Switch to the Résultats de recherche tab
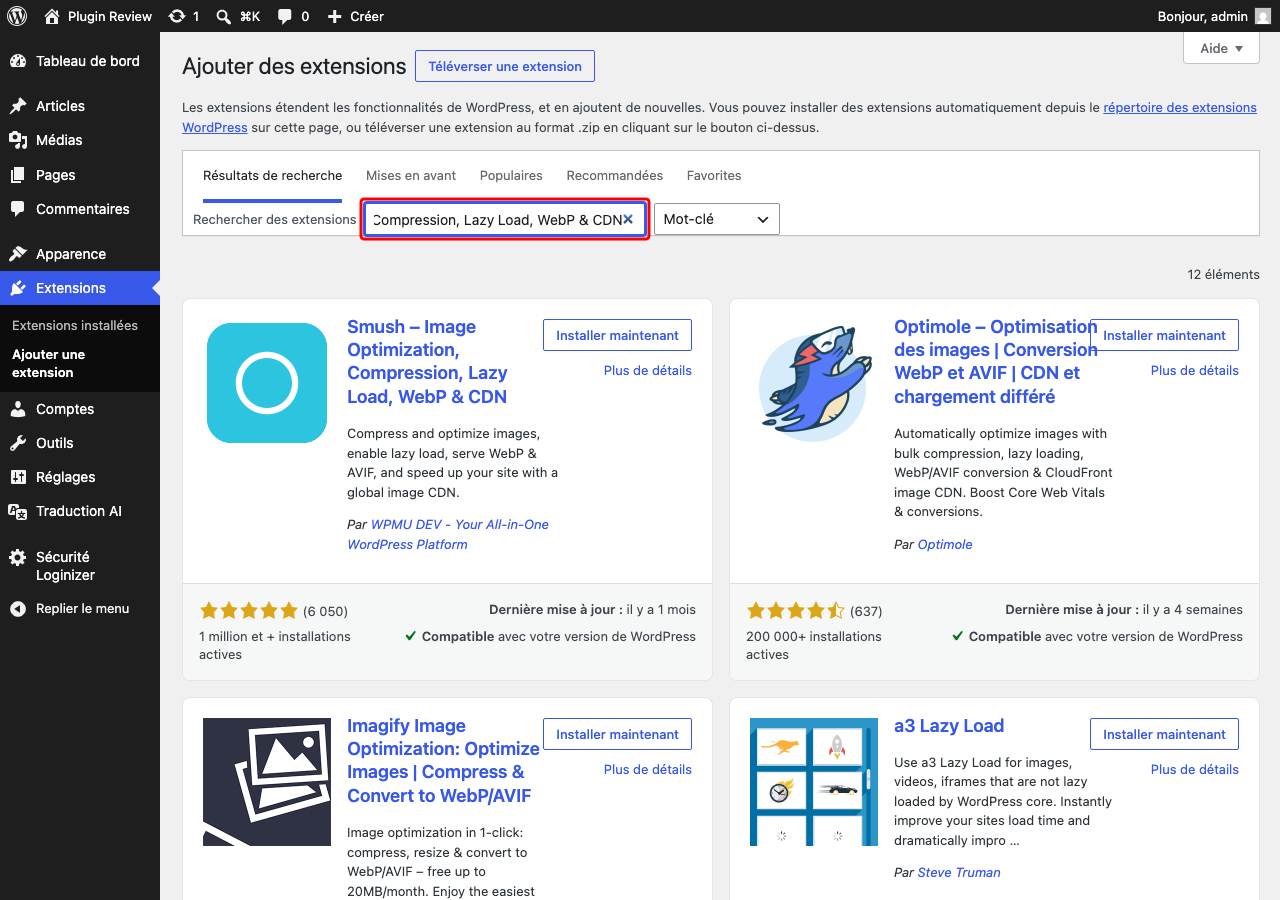The height and width of the screenshot is (900, 1280). click(272, 175)
